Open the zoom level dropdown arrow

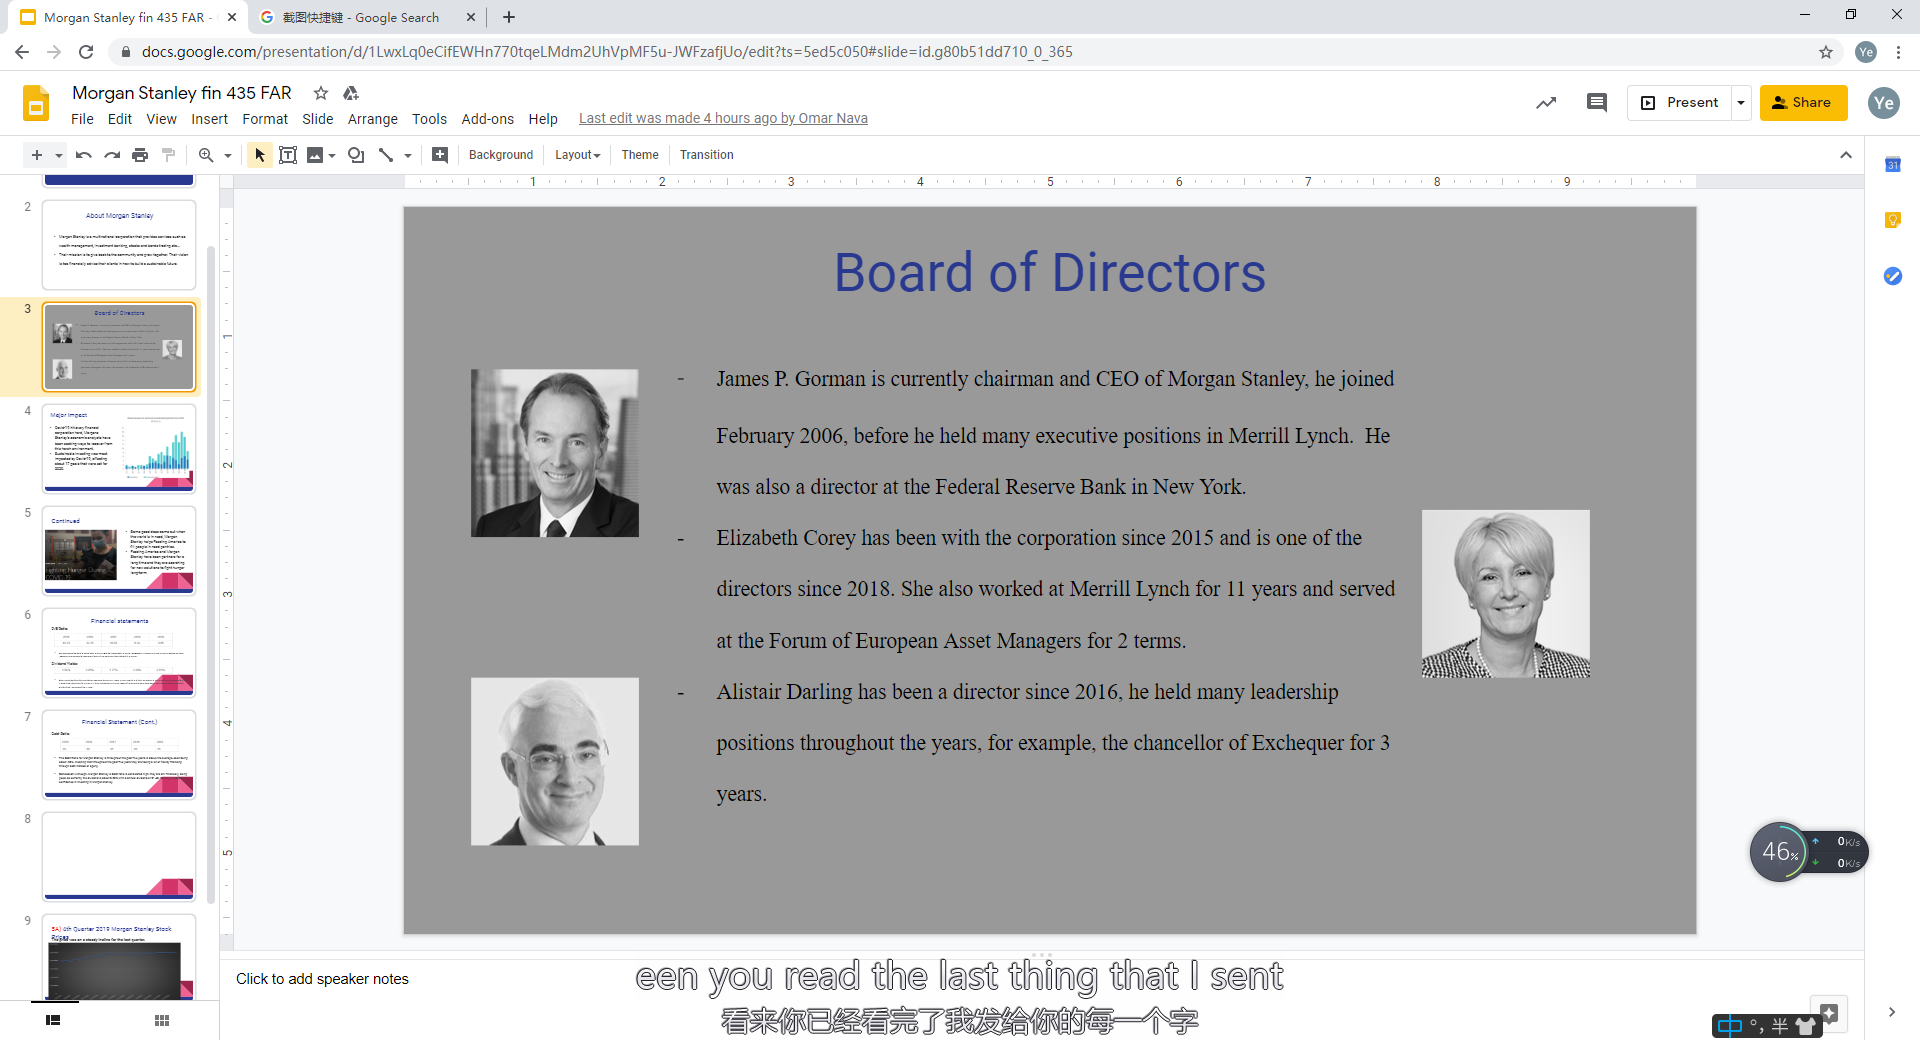click(x=228, y=155)
